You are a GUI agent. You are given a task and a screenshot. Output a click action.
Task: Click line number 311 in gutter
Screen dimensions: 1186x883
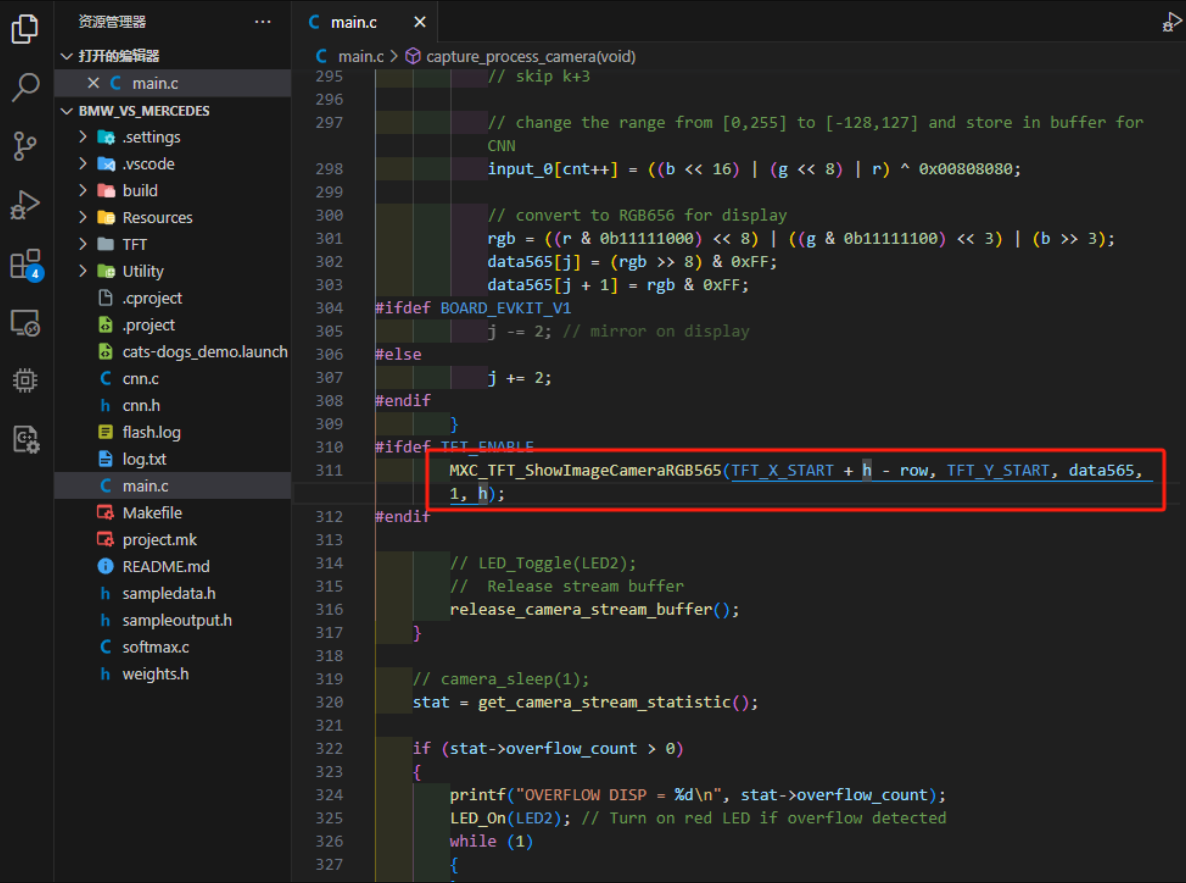click(329, 471)
